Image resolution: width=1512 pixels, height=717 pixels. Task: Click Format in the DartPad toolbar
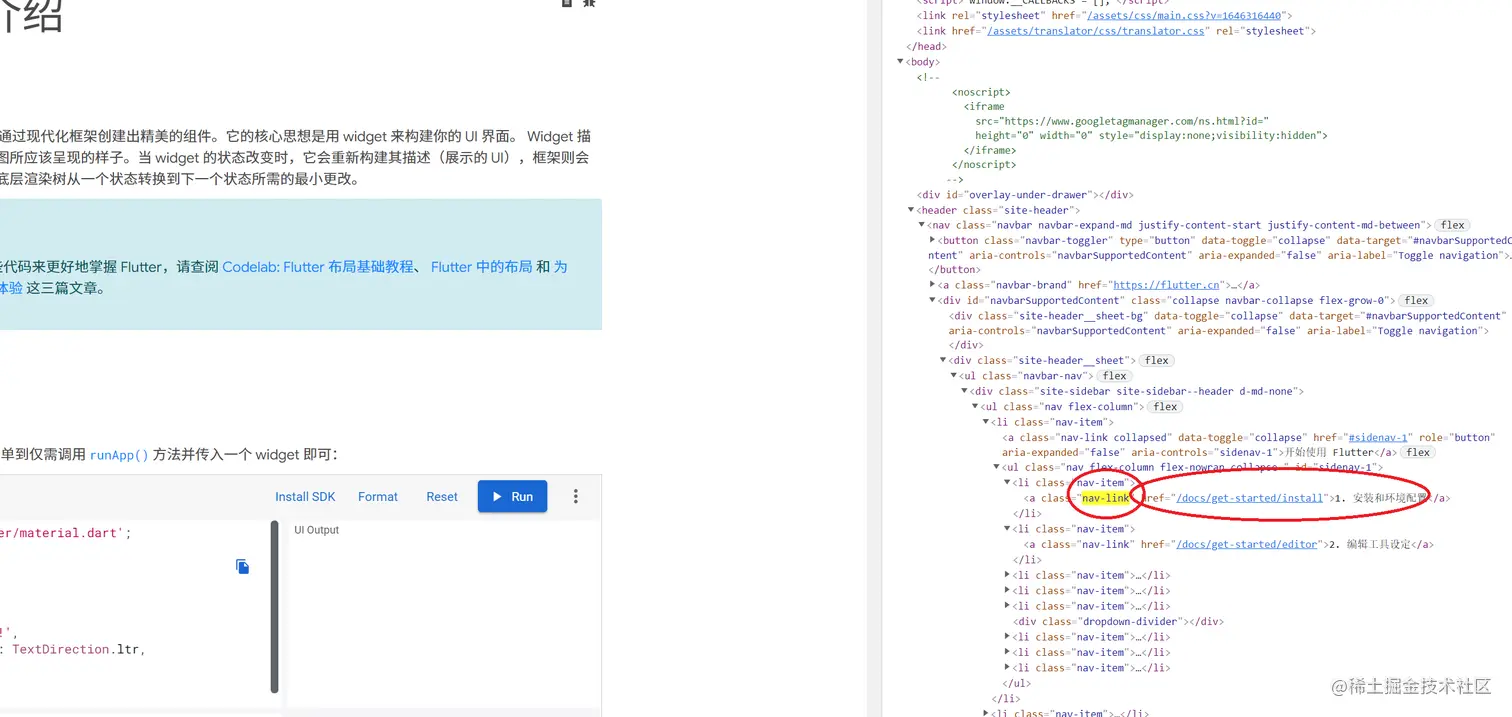click(378, 497)
